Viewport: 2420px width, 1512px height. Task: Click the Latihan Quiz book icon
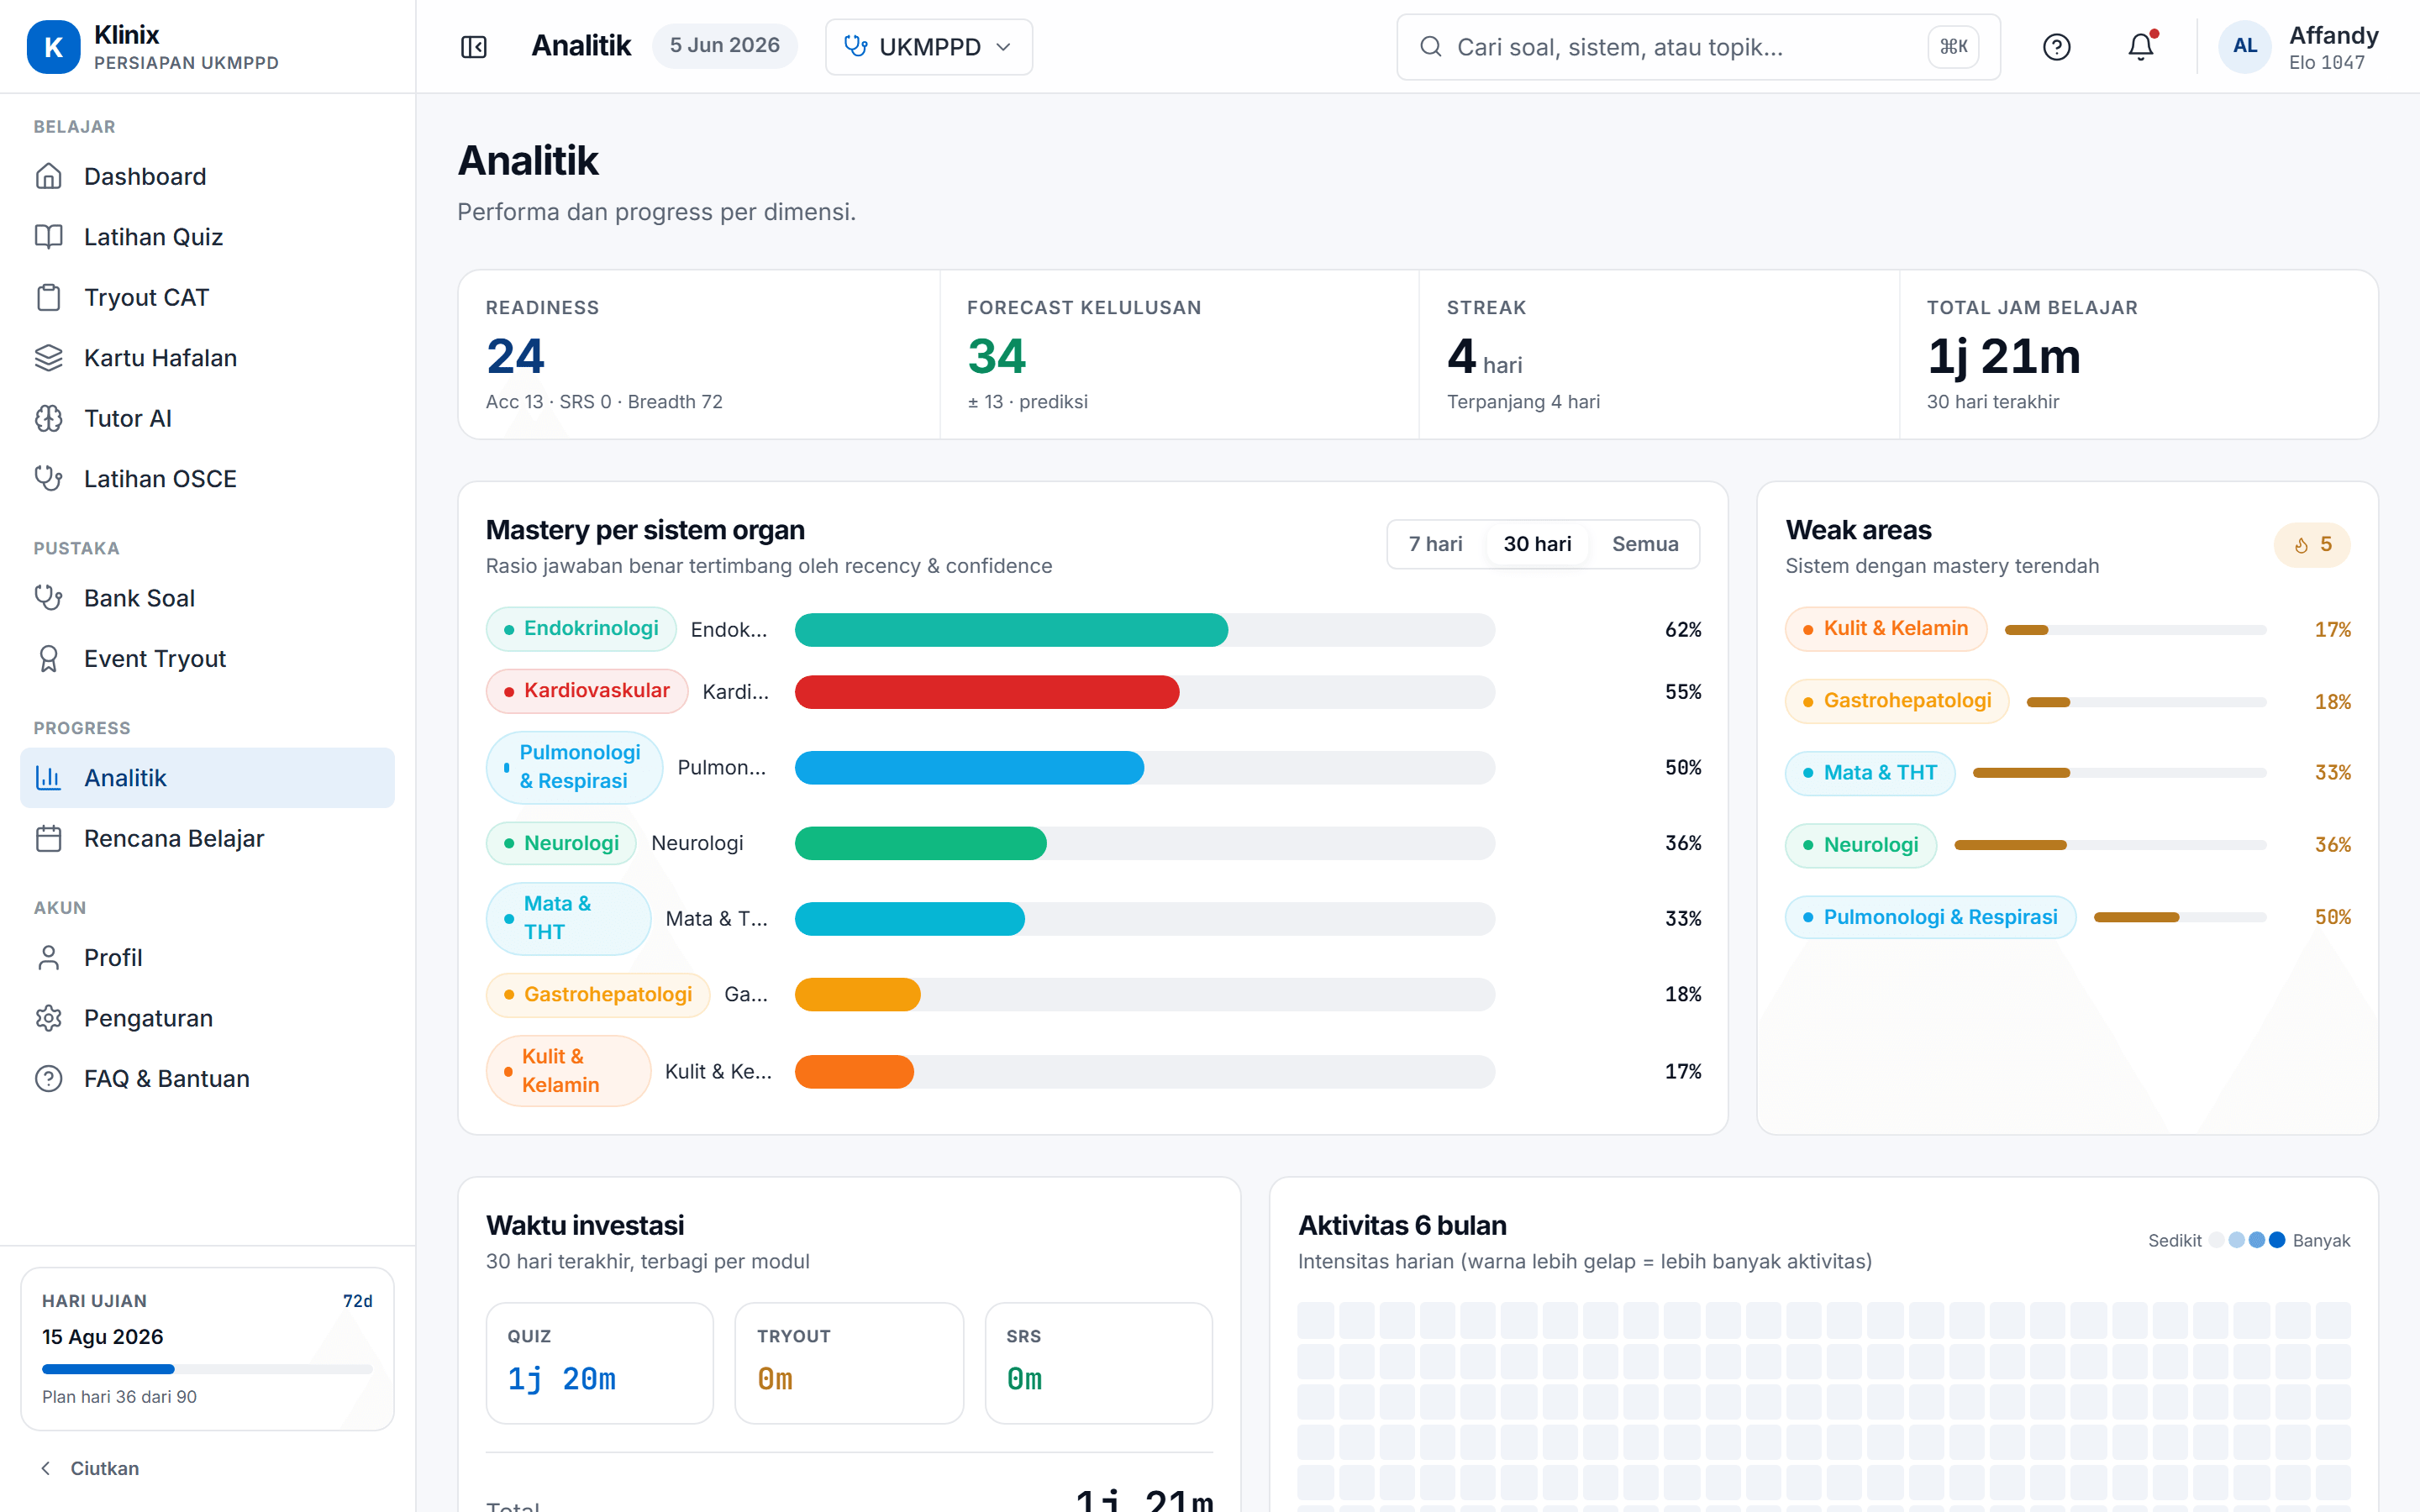(x=49, y=237)
